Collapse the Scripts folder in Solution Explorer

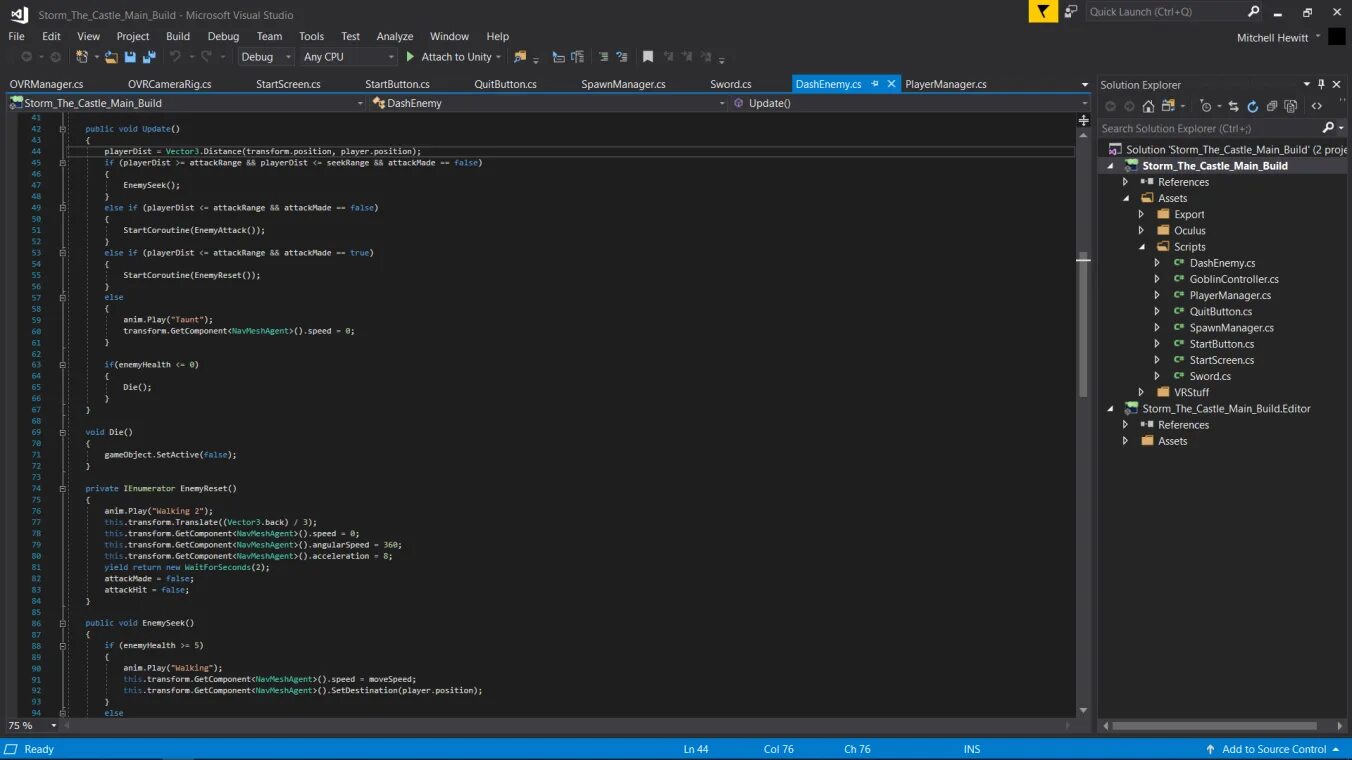(1142, 247)
